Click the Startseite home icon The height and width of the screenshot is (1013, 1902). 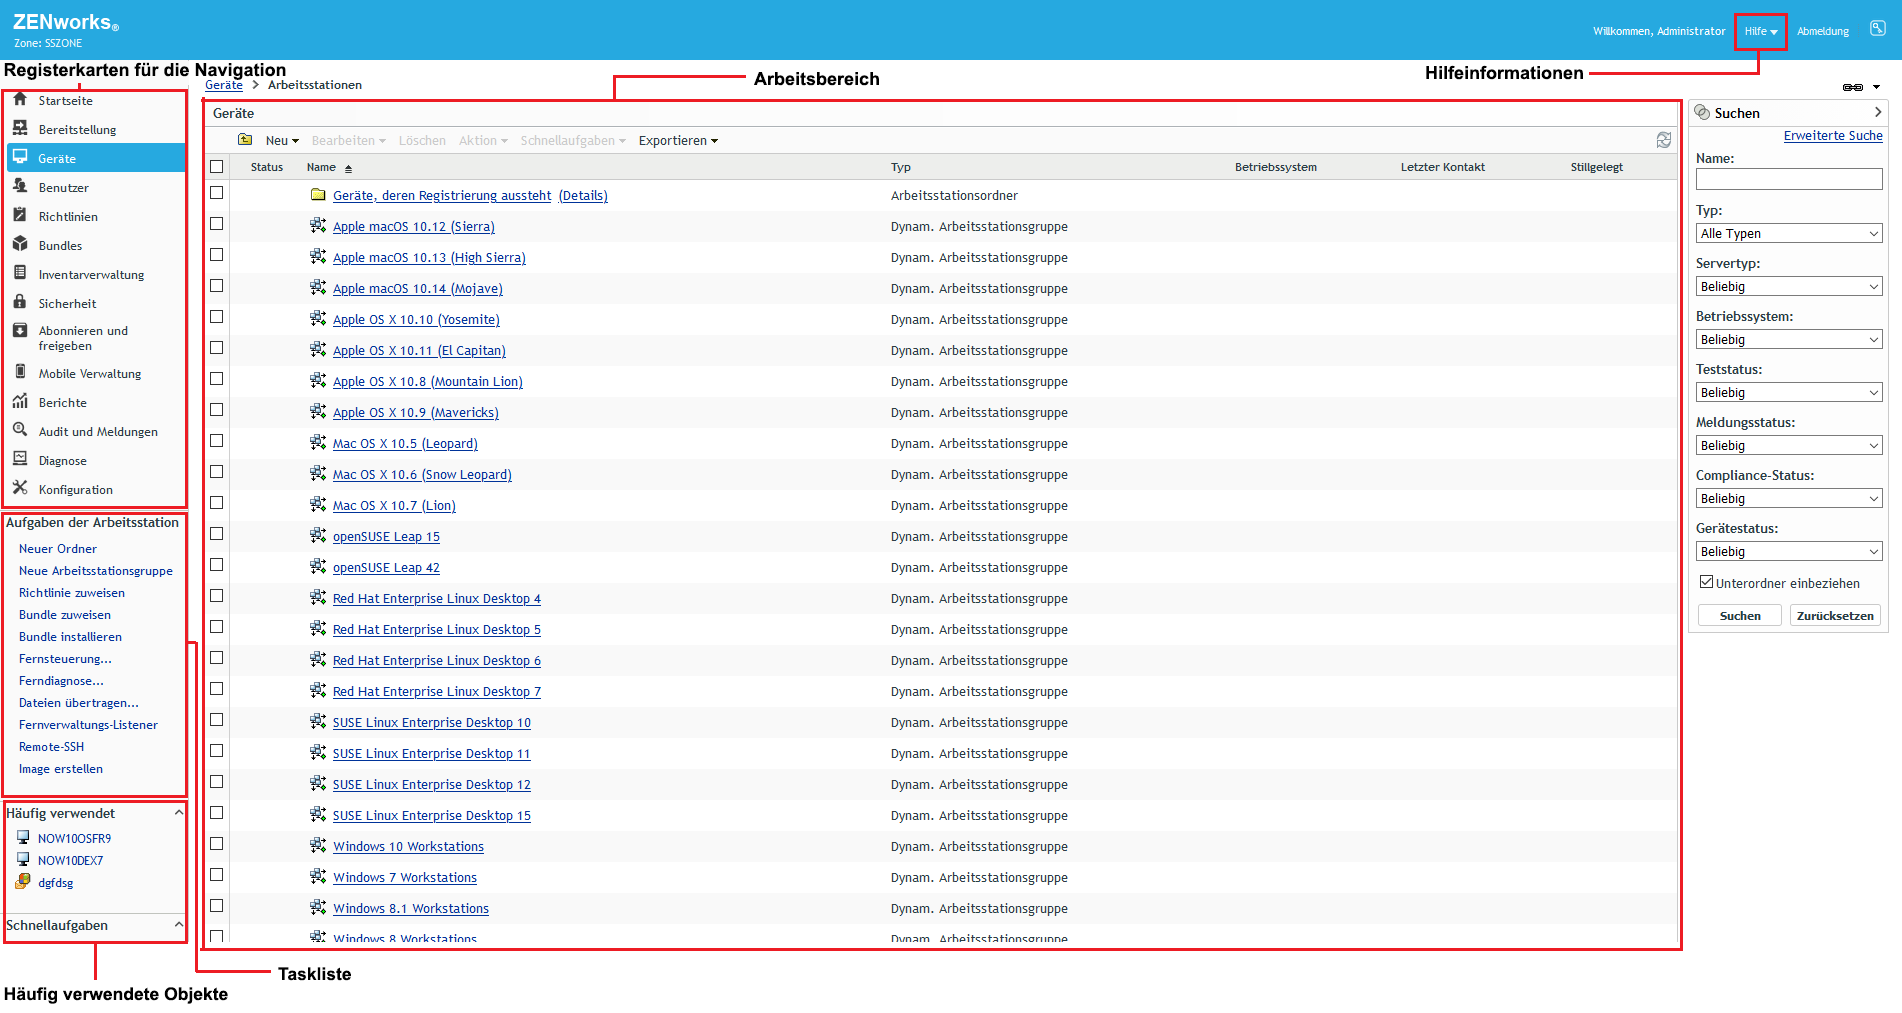pyautogui.click(x=20, y=99)
